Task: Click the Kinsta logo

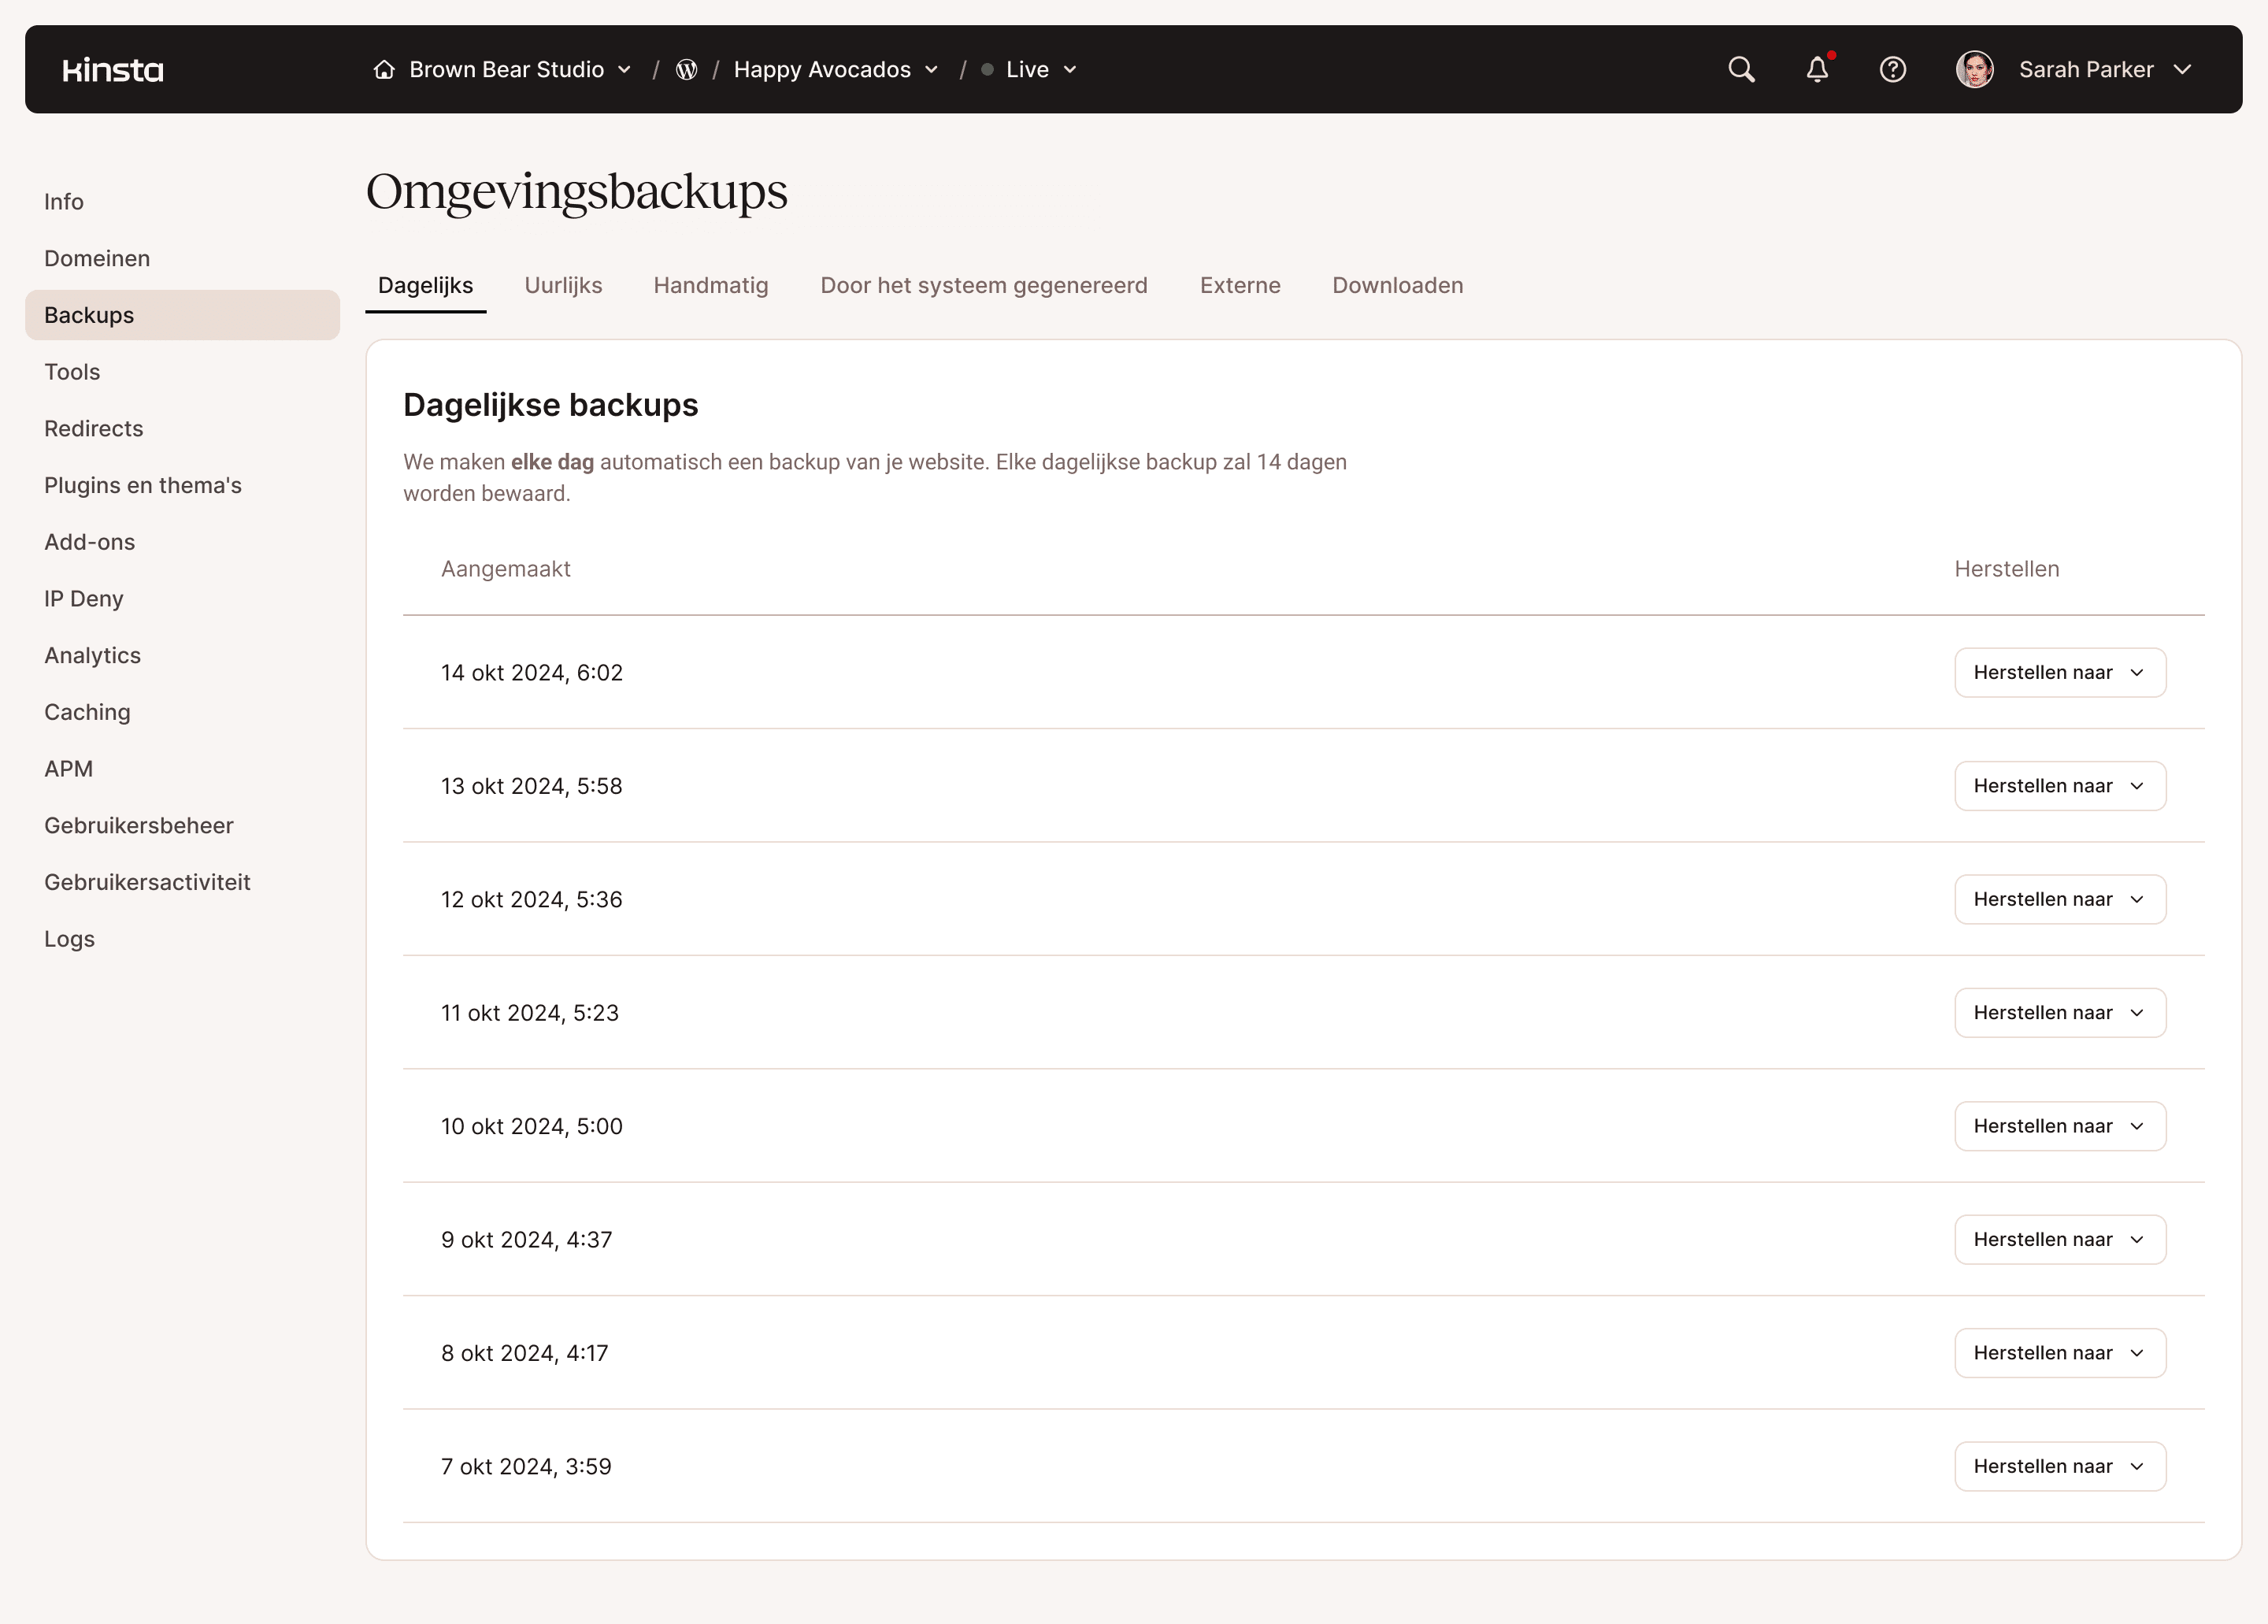Action: [x=112, y=69]
